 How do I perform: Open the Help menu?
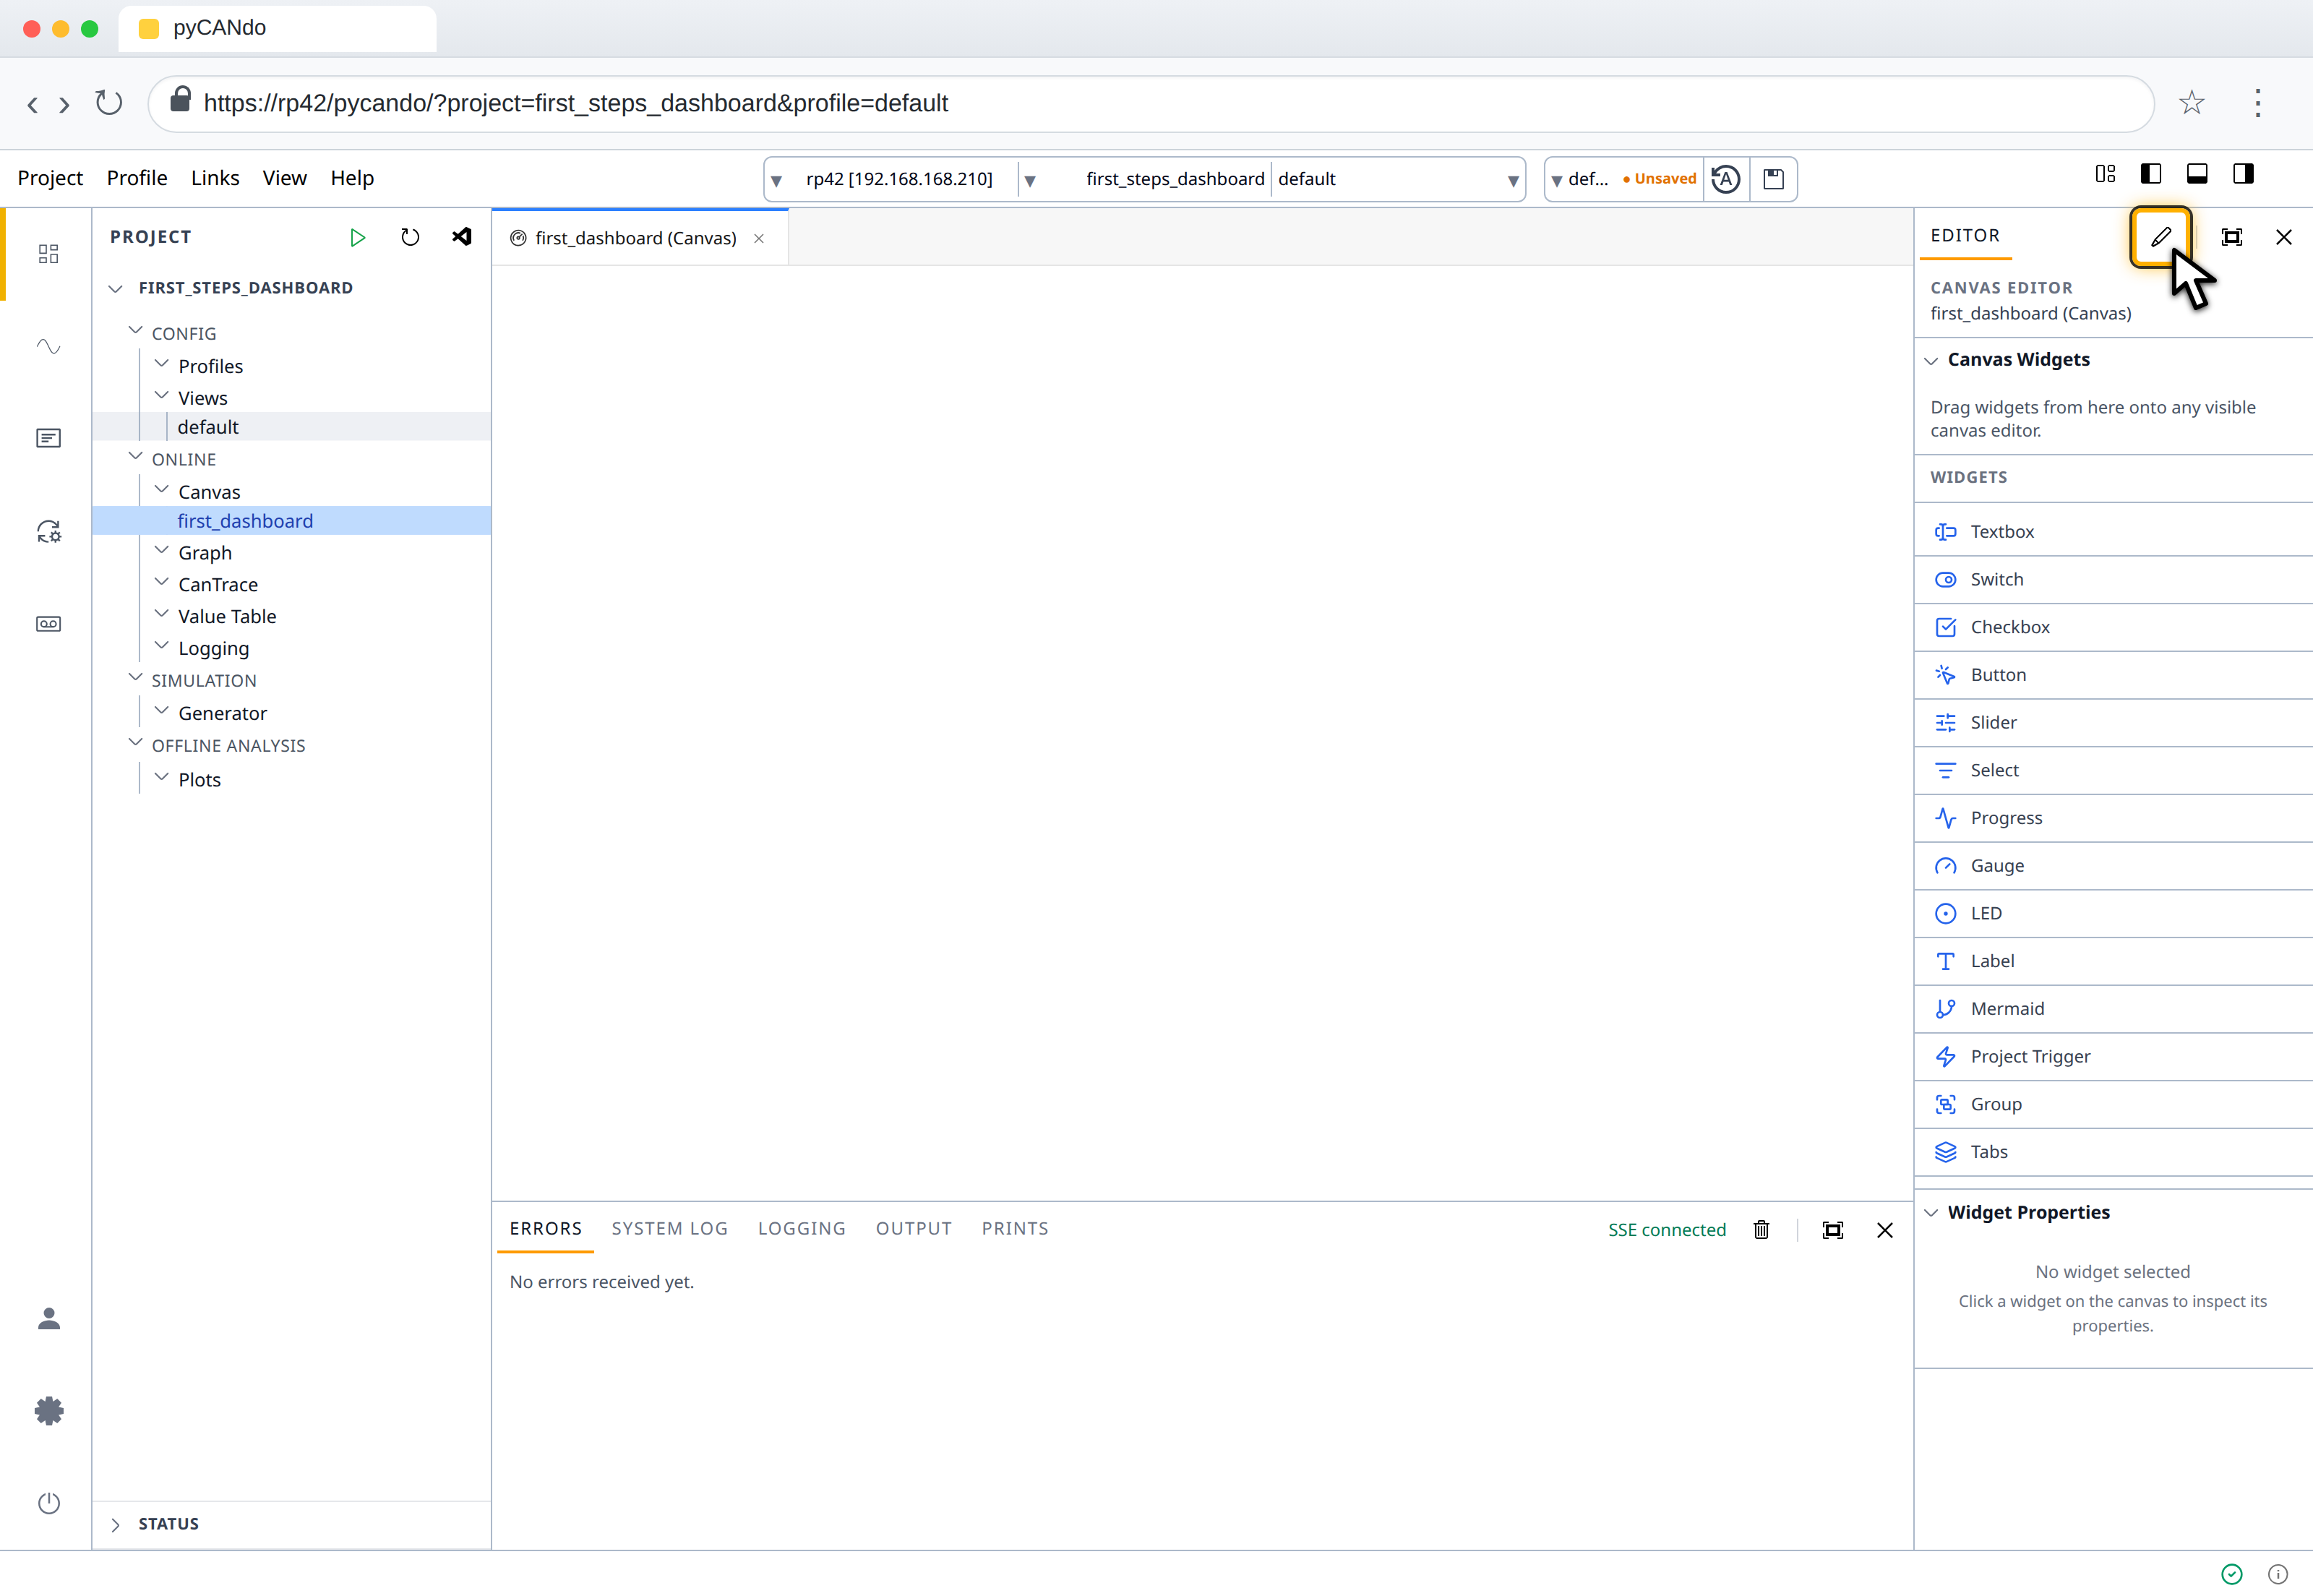352,178
